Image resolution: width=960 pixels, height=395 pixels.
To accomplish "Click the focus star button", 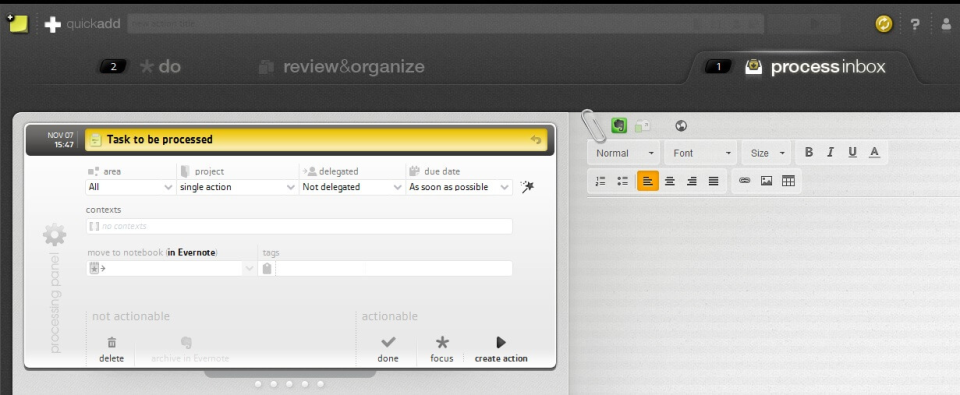I will (441, 350).
